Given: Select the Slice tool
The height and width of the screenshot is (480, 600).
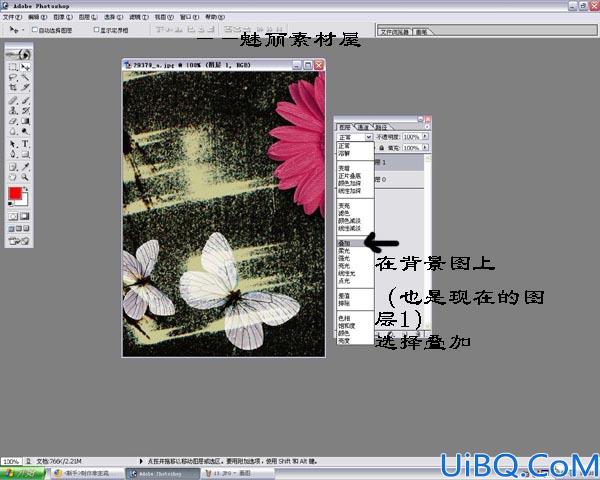Looking at the screenshot, I should [25, 87].
